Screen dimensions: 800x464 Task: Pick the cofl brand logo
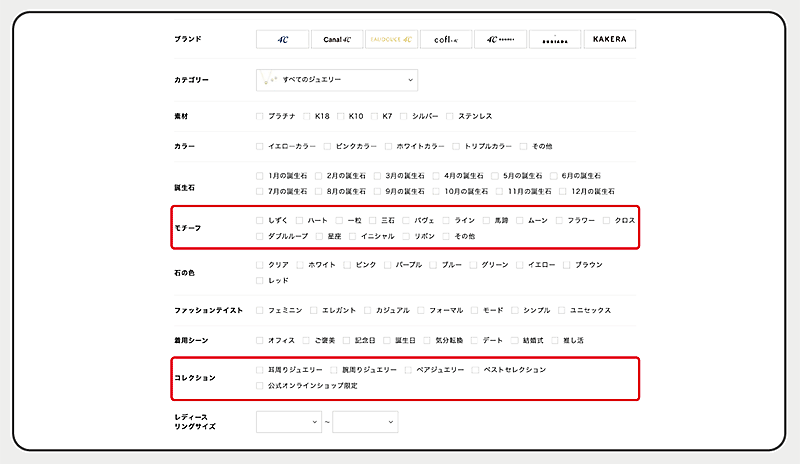click(x=446, y=39)
